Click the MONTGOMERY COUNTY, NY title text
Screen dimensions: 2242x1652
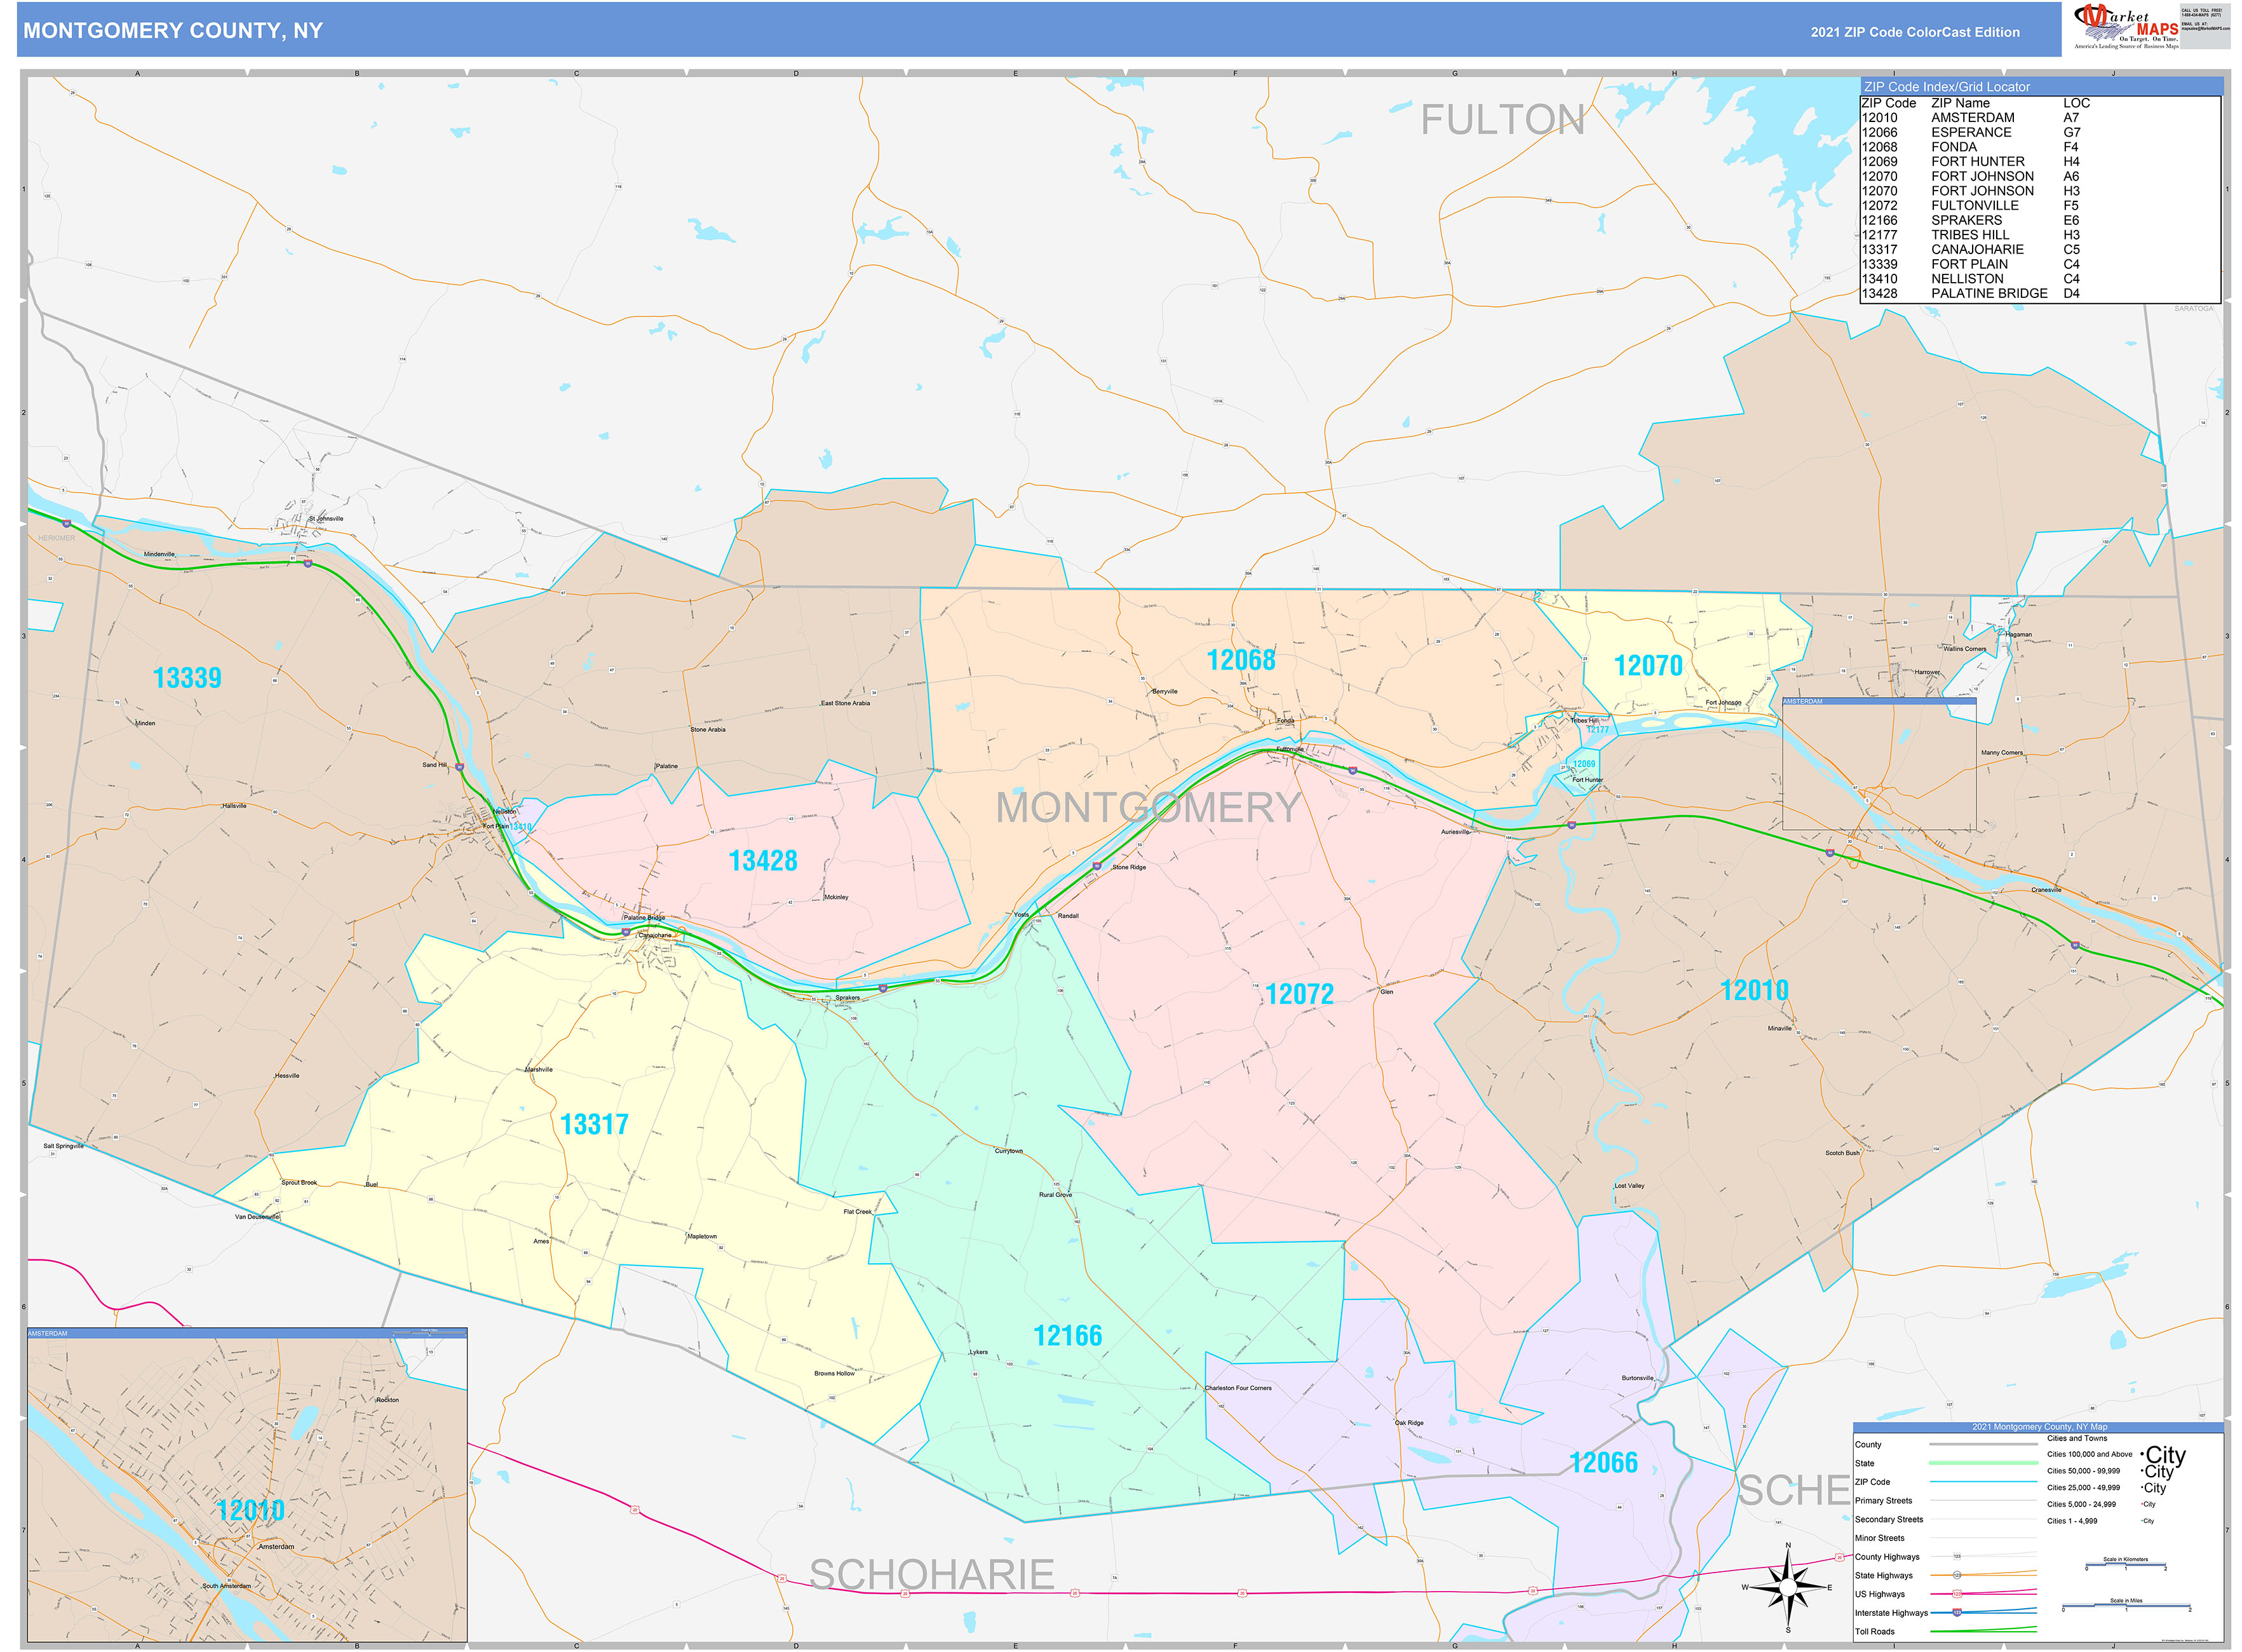(x=173, y=31)
